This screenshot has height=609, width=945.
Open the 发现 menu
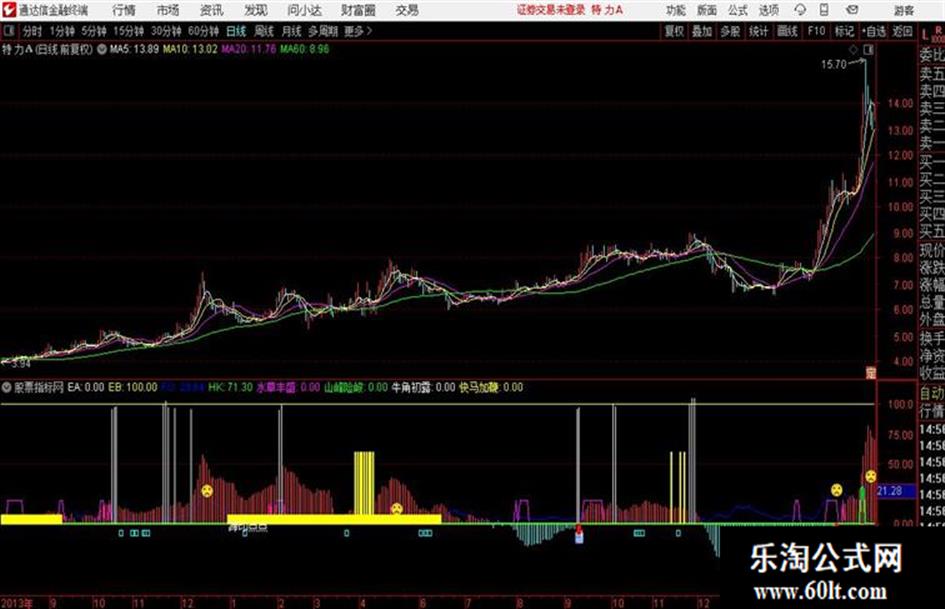(256, 10)
